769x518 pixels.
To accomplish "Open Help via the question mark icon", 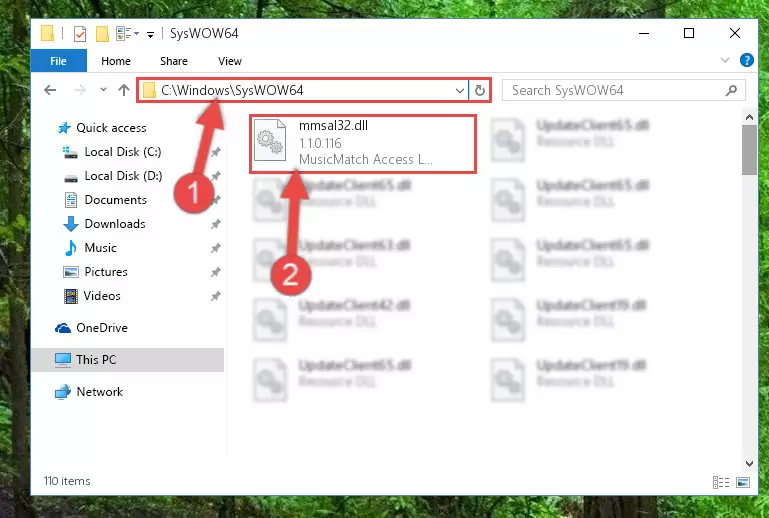I will [746, 60].
